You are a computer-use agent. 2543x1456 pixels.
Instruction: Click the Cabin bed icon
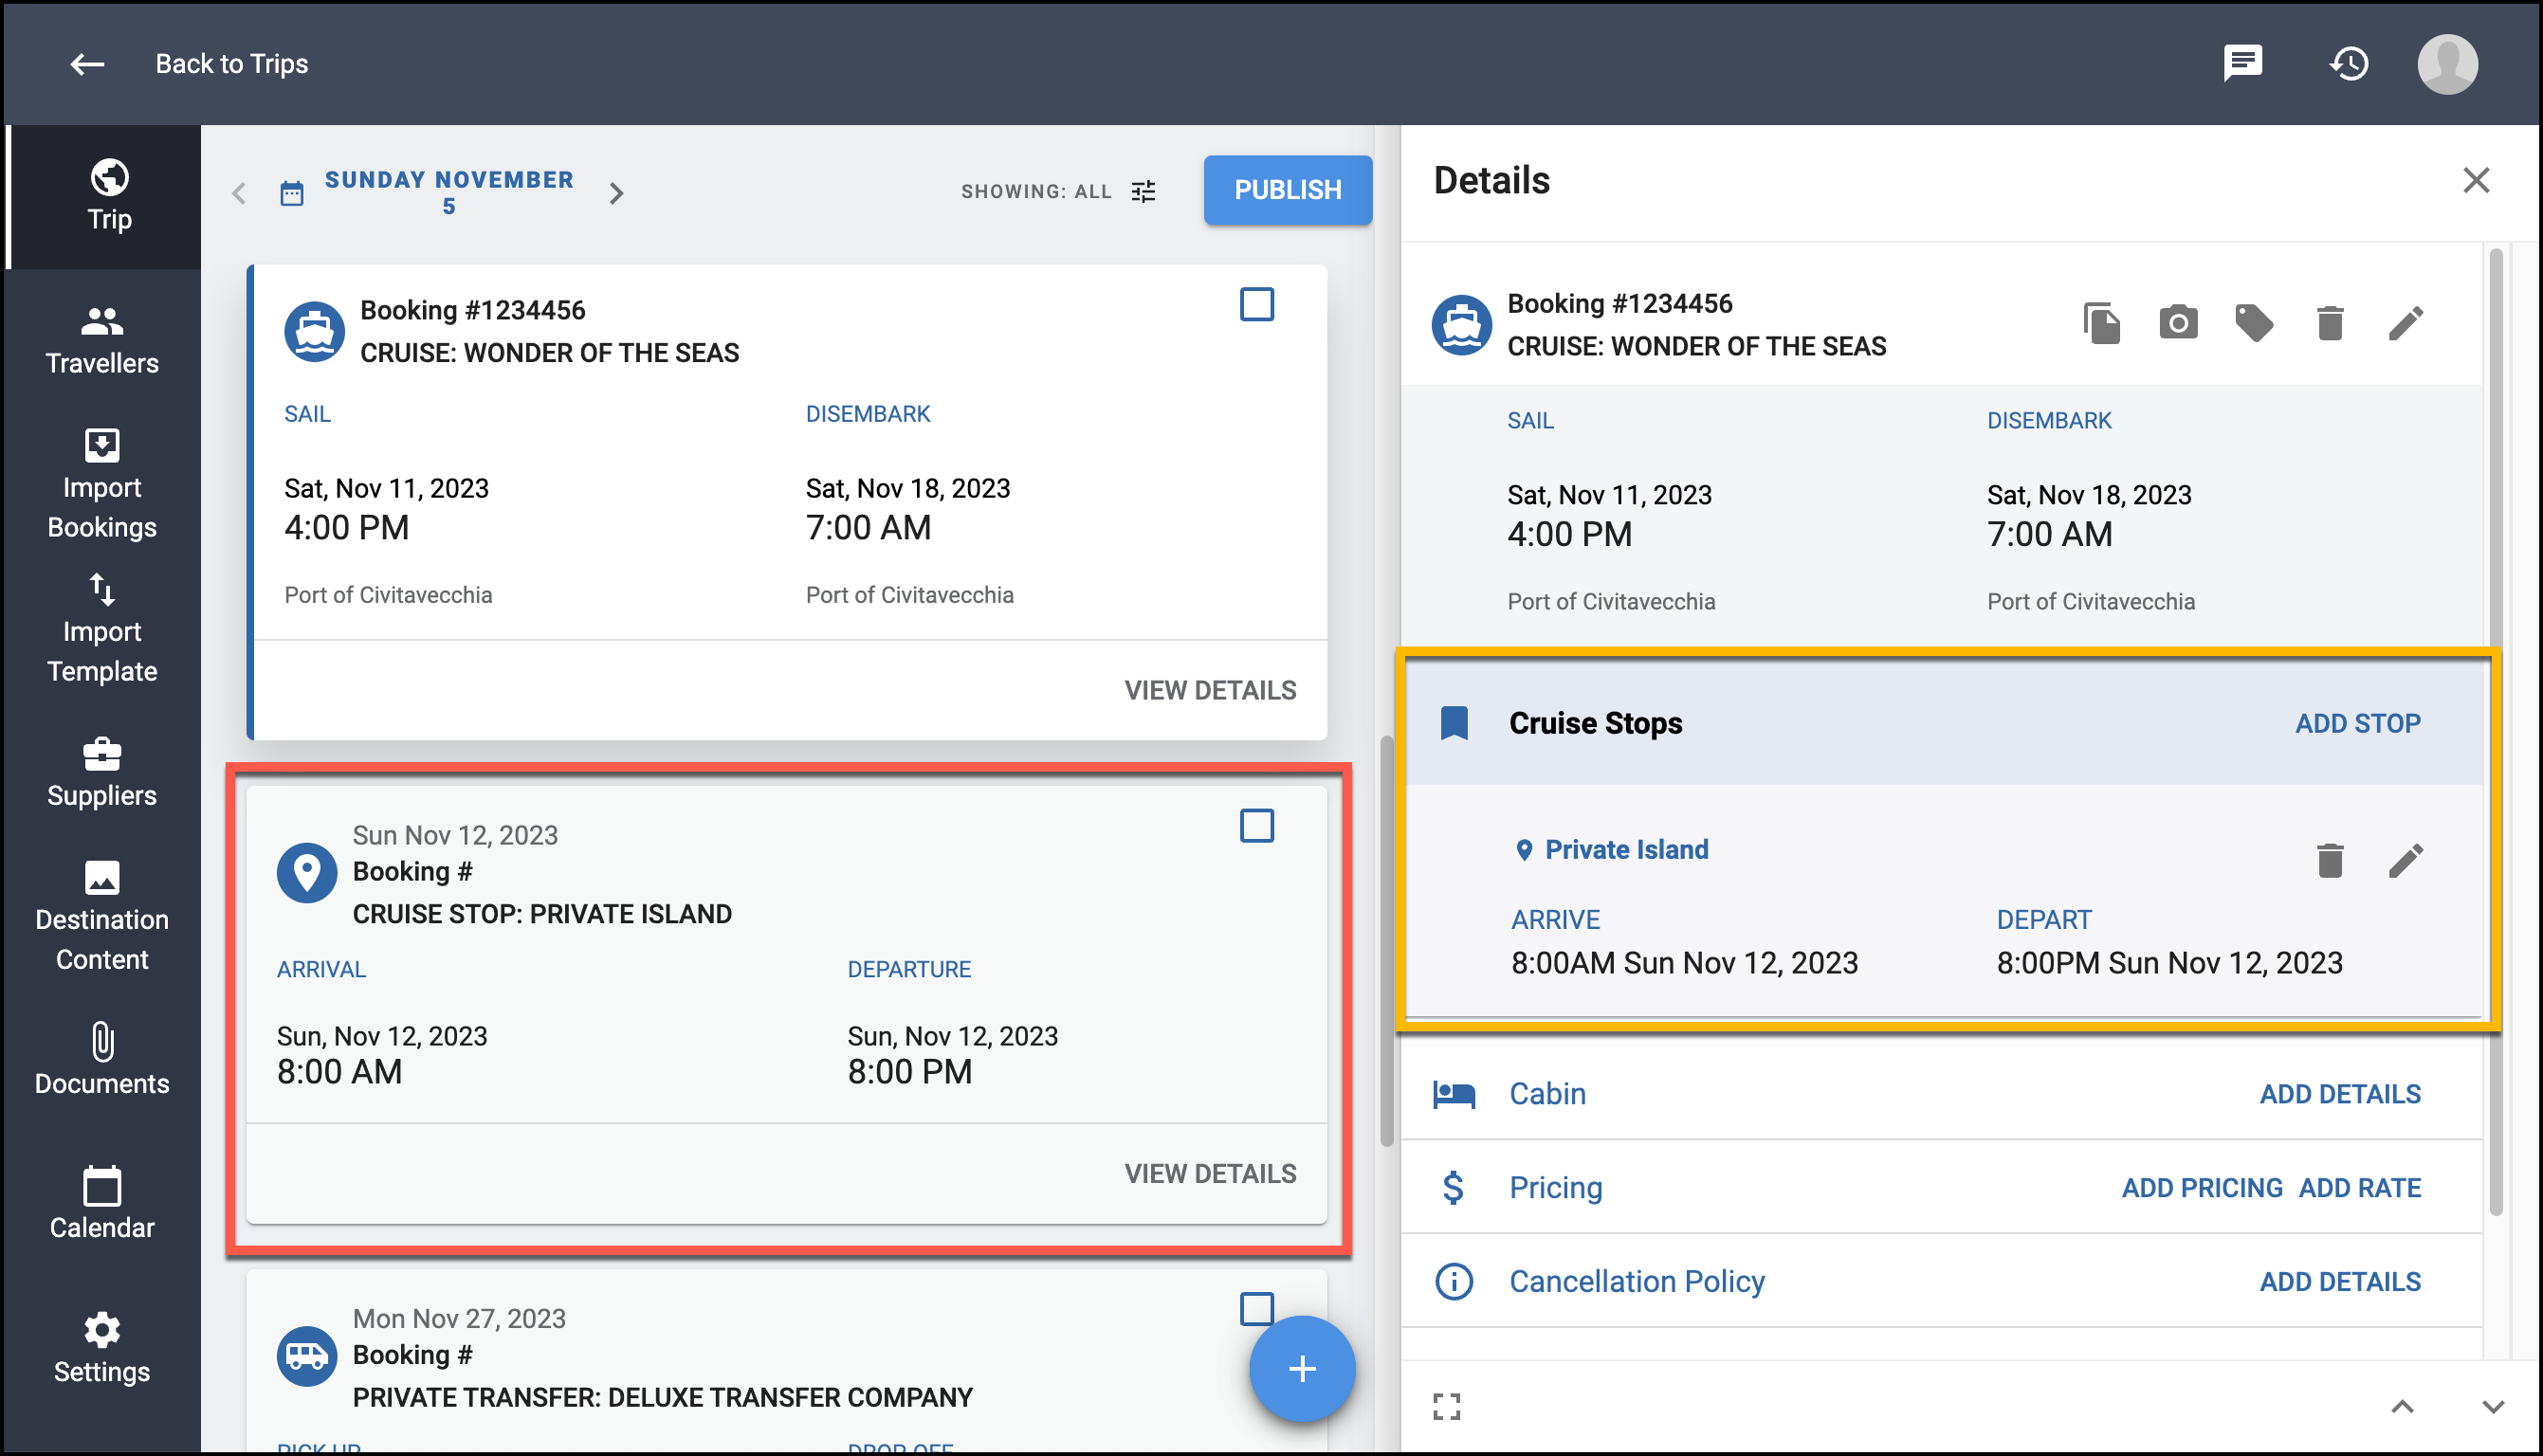1454,1094
